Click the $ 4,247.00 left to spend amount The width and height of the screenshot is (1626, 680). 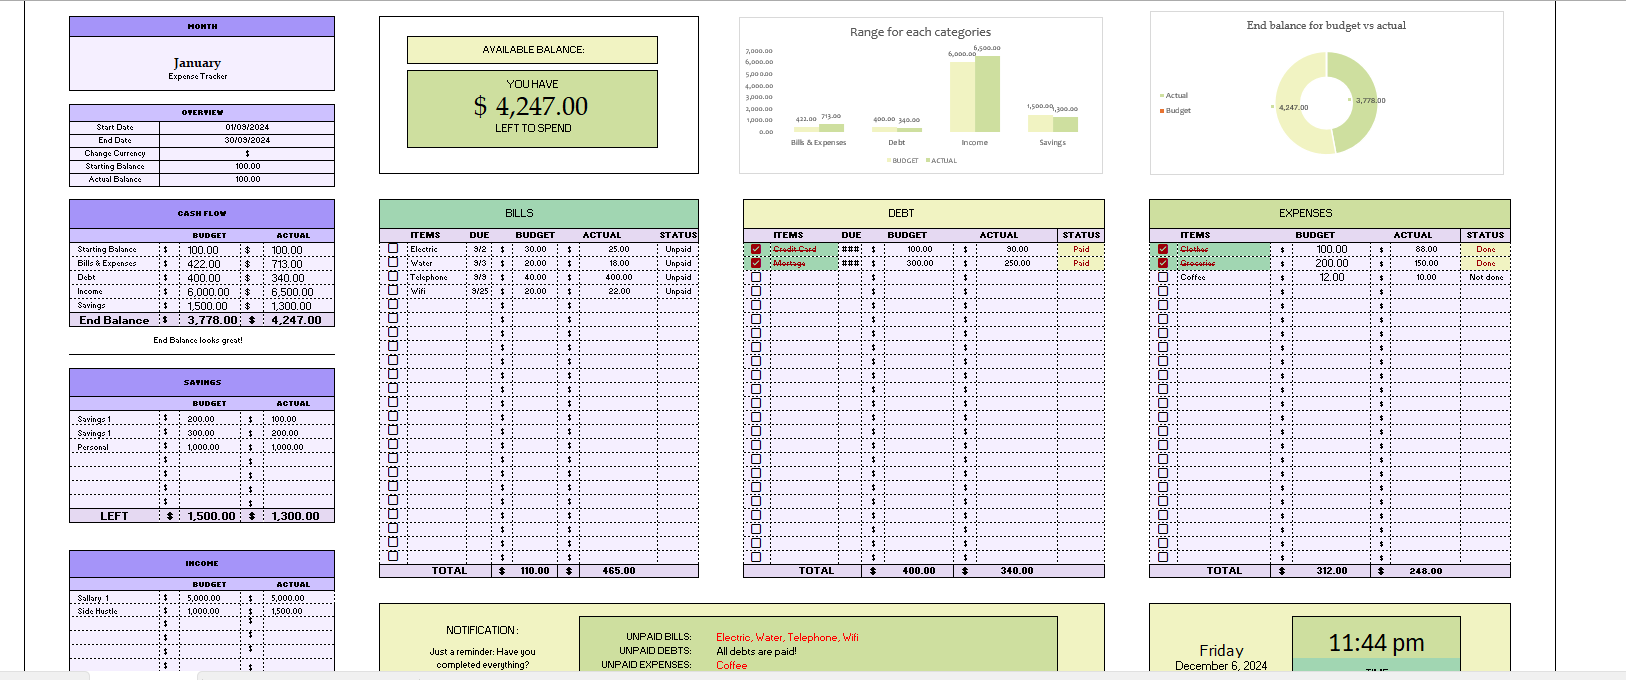click(x=532, y=106)
